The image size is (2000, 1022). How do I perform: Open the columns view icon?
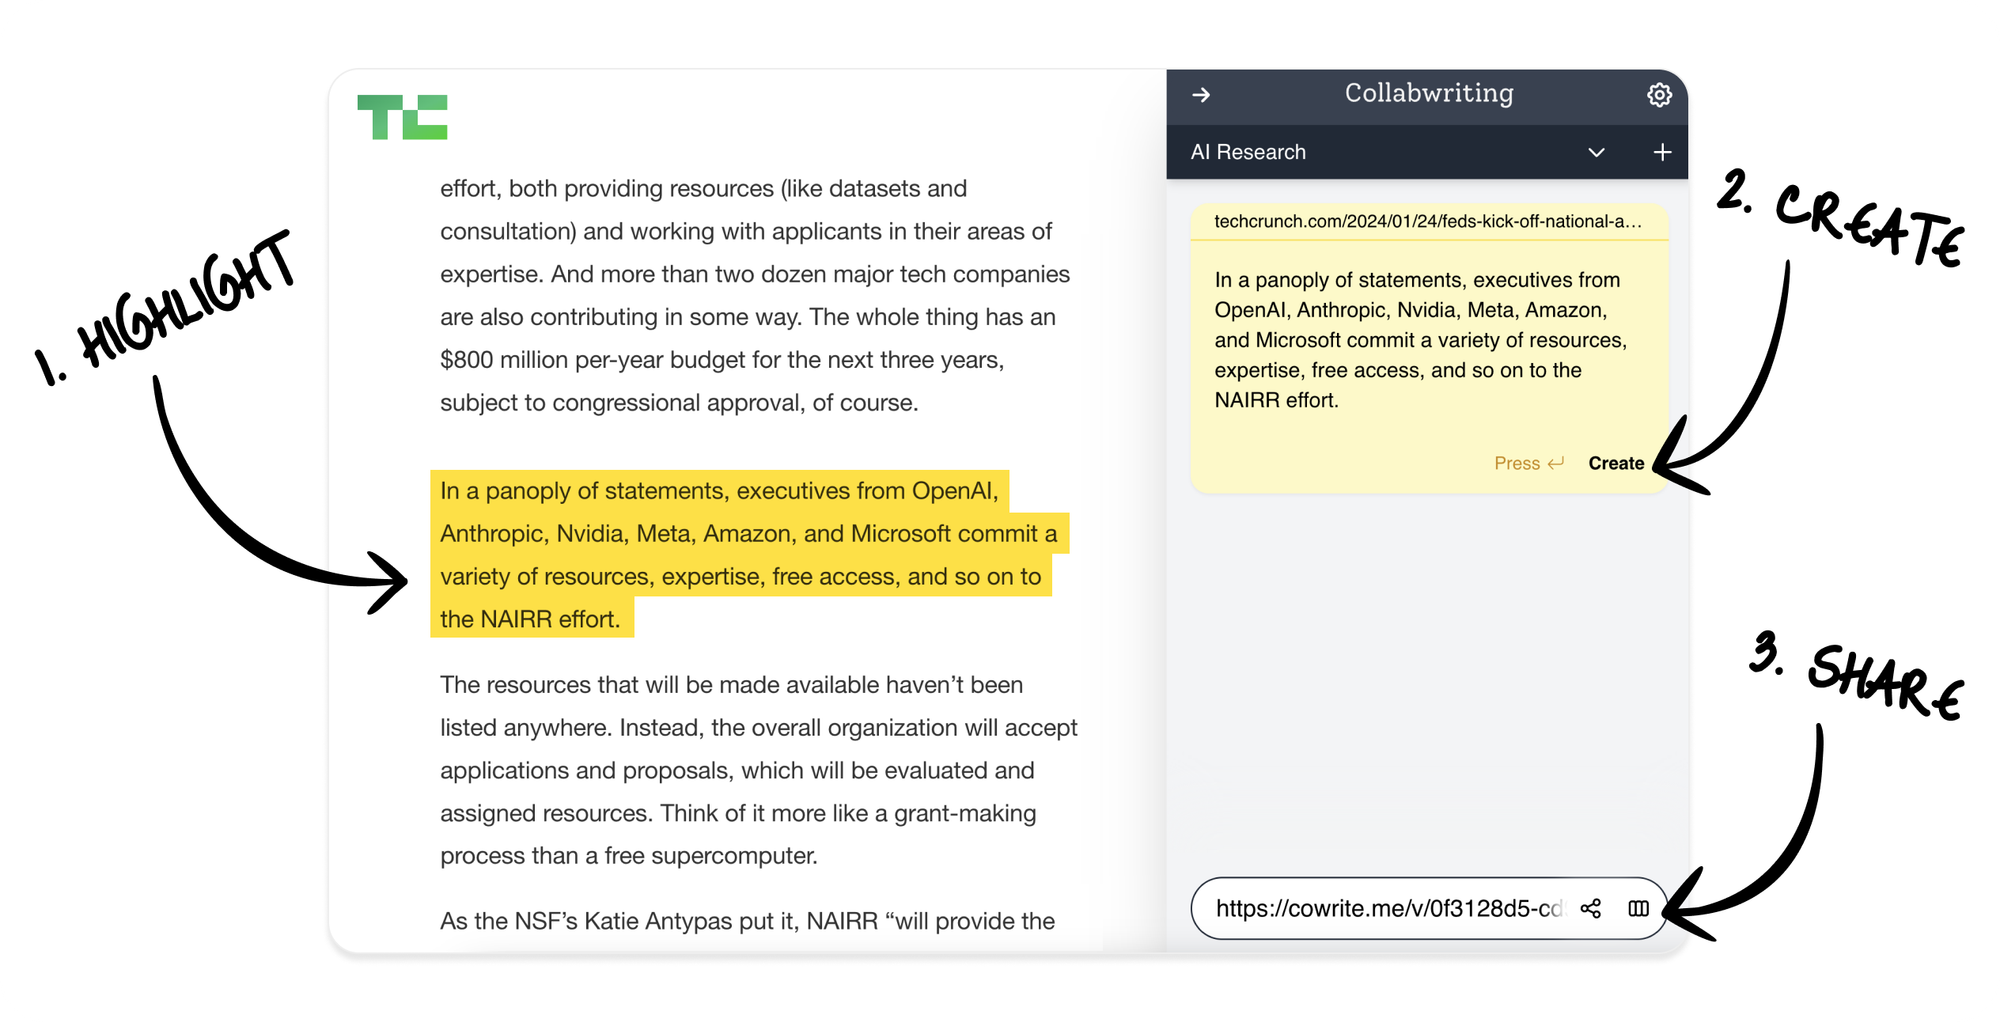pyautogui.click(x=1638, y=908)
